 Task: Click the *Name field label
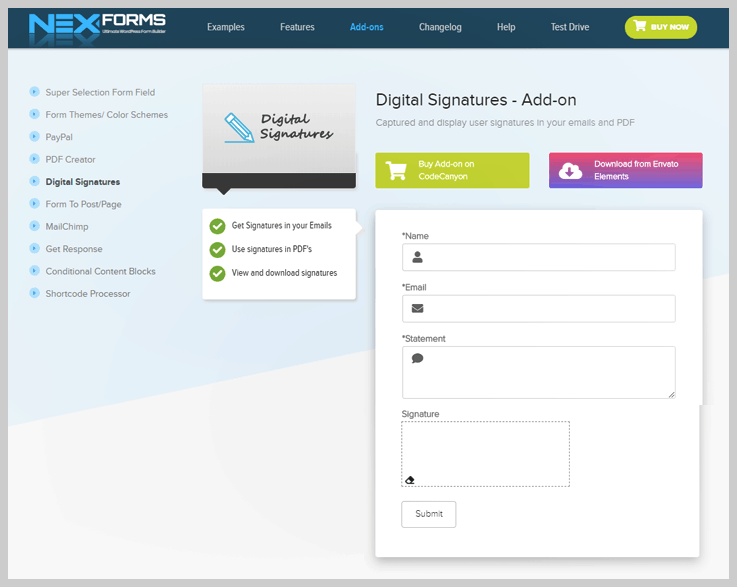click(415, 236)
